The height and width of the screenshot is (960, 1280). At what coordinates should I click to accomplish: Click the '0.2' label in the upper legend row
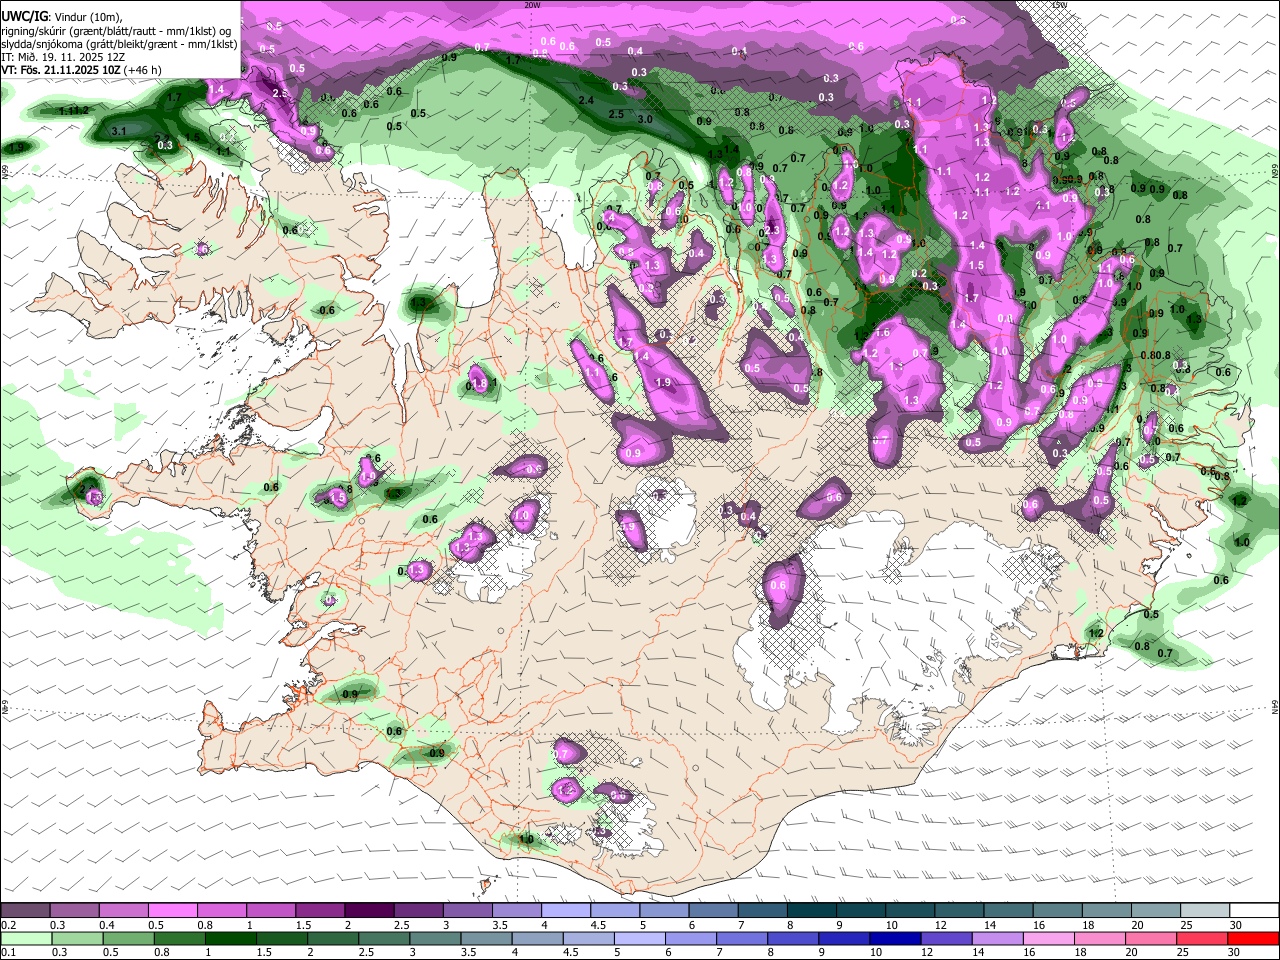click(9, 925)
